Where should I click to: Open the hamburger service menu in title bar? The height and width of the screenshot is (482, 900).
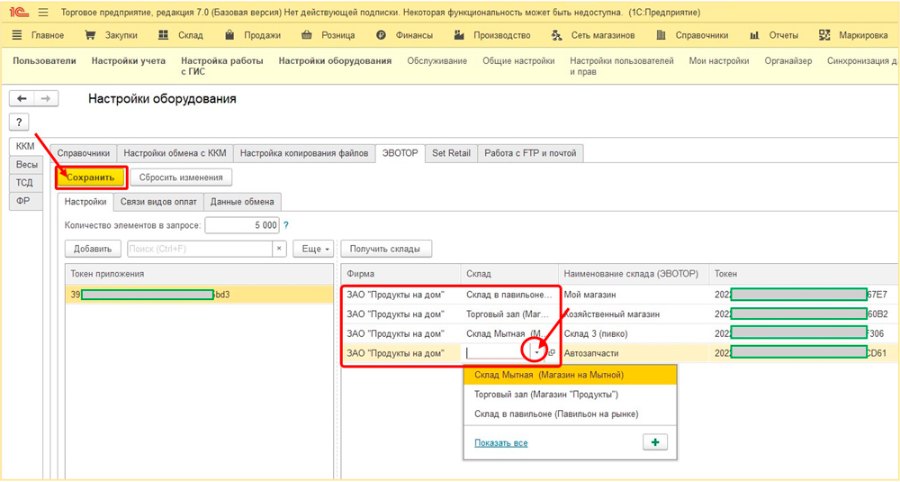pos(43,12)
